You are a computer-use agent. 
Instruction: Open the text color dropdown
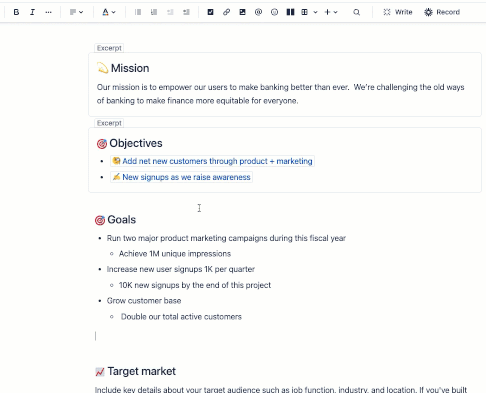point(109,12)
